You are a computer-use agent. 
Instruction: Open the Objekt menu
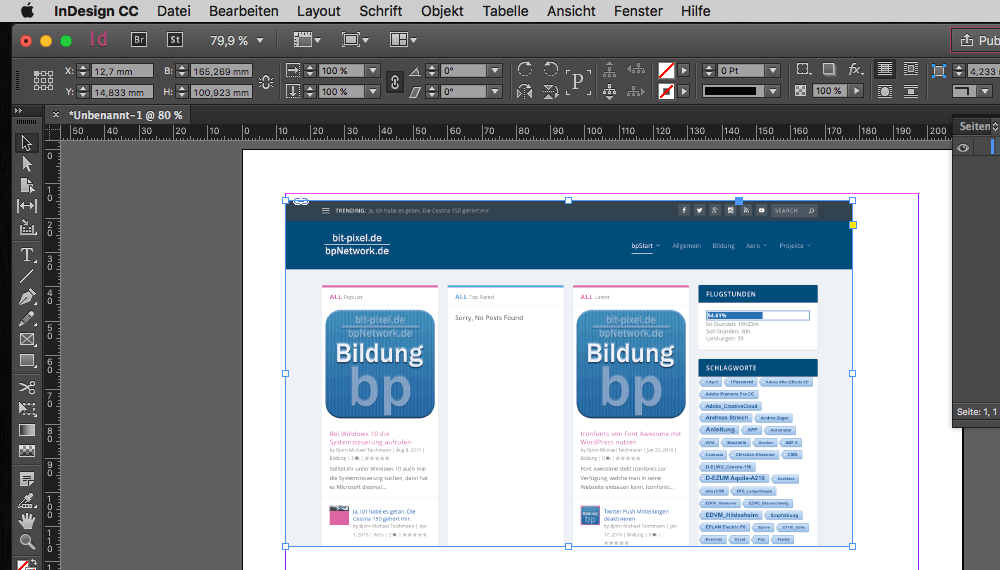point(442,11)
